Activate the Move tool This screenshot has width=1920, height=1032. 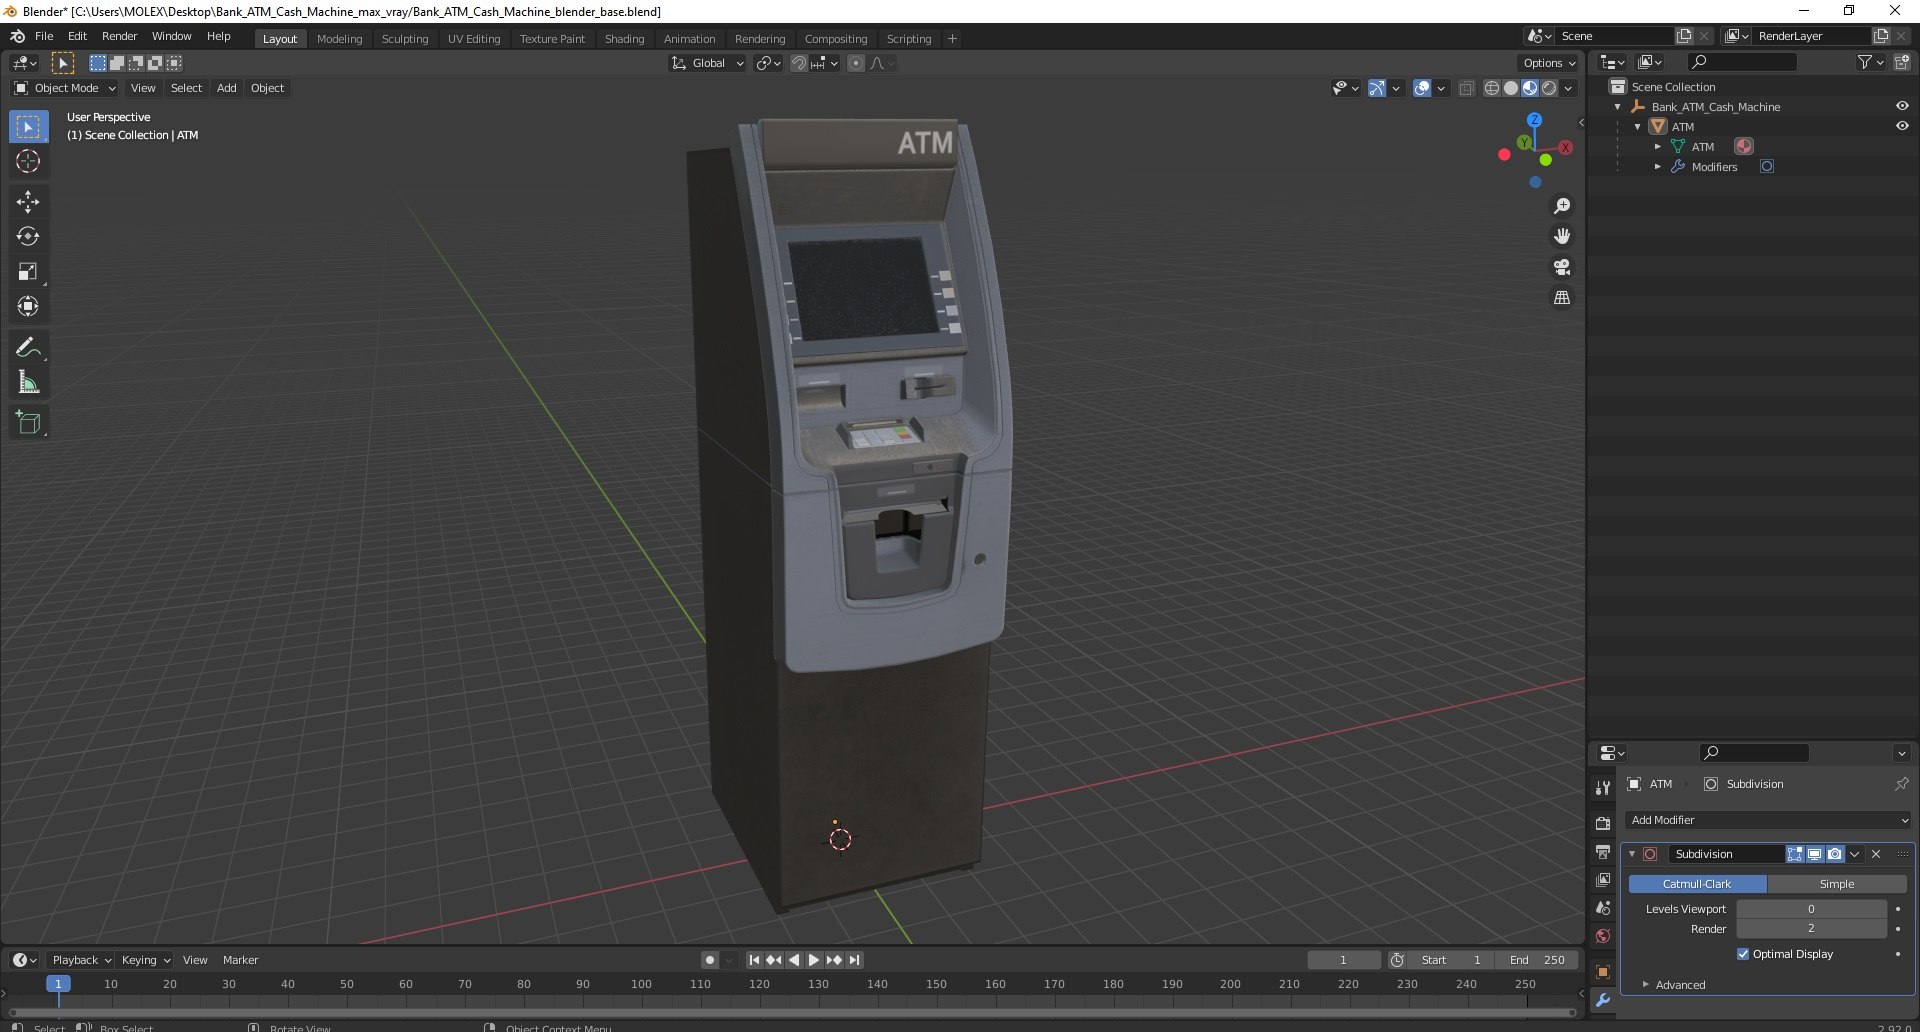pos(28,202)
